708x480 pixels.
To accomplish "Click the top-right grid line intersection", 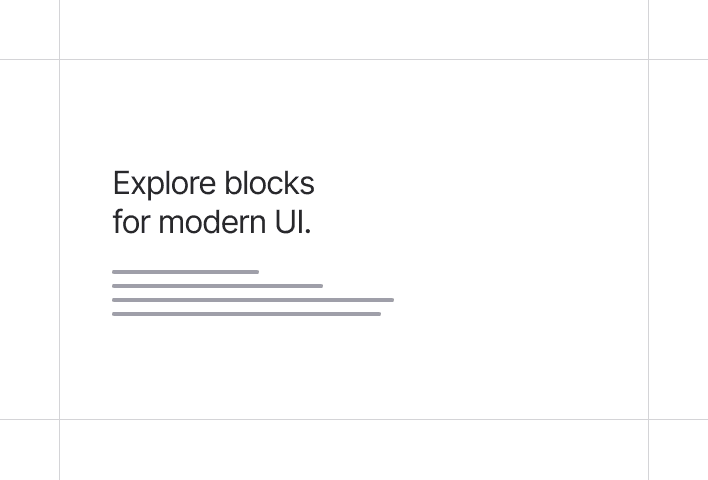I will [648, 59].
